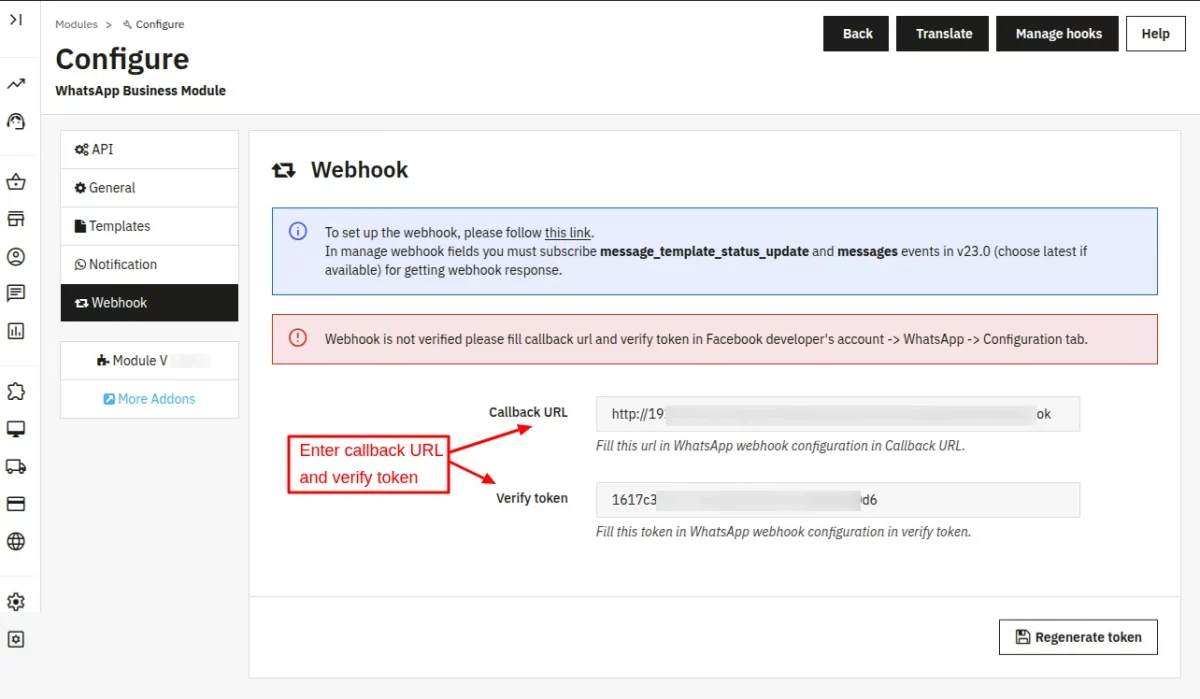
Task: Select the Verify token field
Action: point(838,499)
